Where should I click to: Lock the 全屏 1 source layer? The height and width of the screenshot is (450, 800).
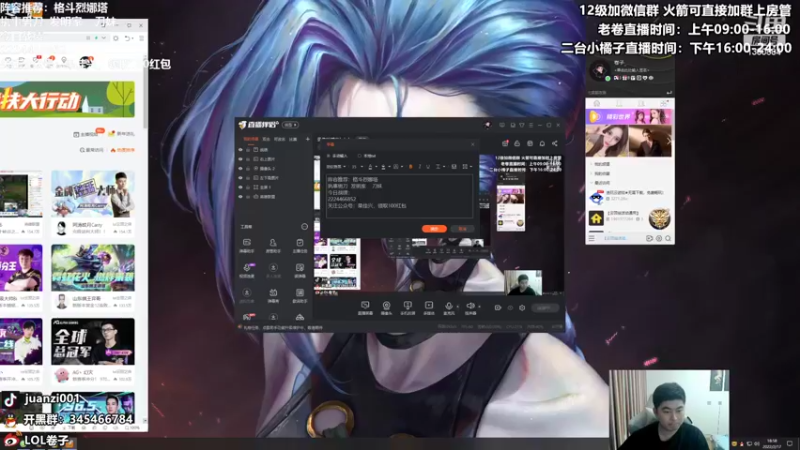pos(248,187)
